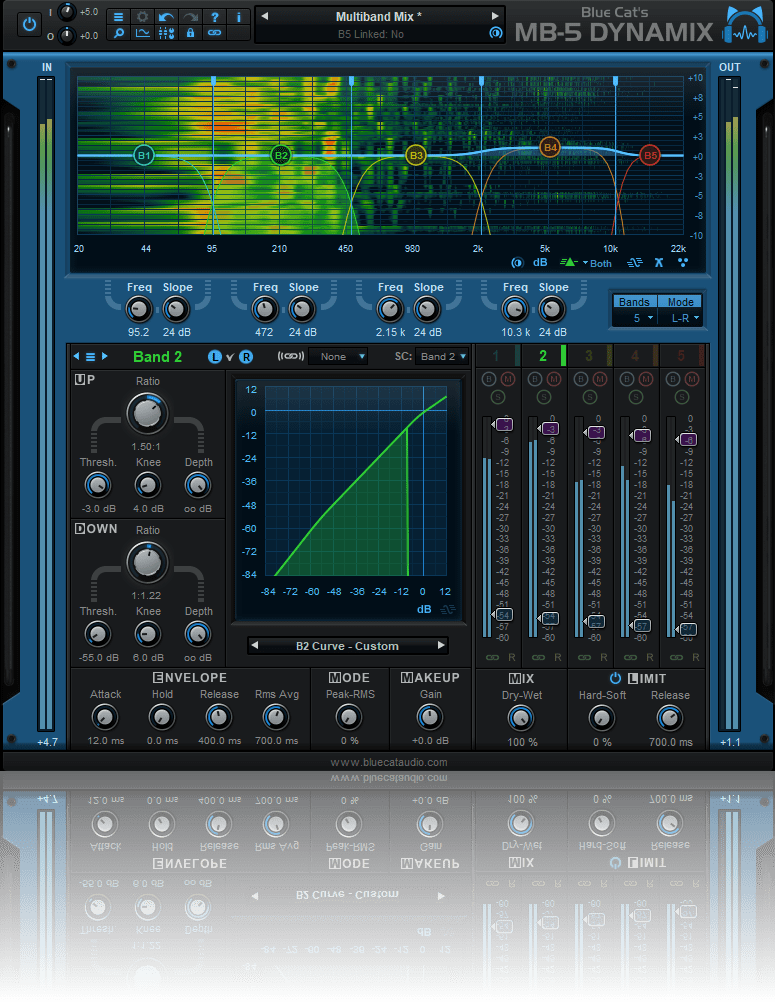The height and width of the screenshot is (1002, 775).
Task: Click the B3 band node on the spectrum
Action: click(x=416, y=156)
